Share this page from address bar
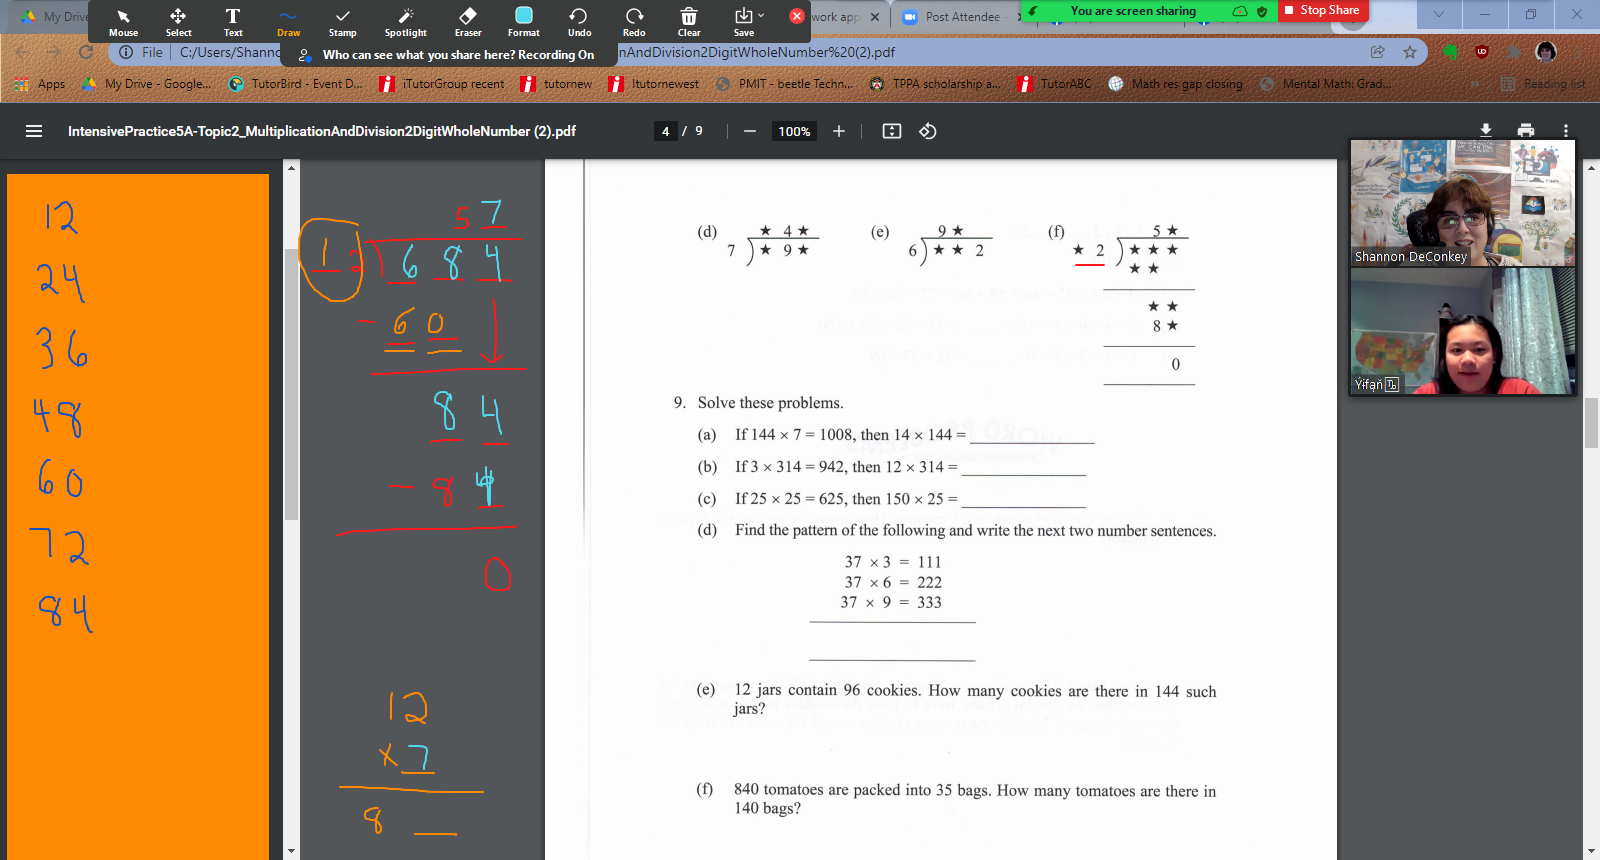Image resolution: width=1600 pixels, height=860 pixels. [x=1378, y=52]
